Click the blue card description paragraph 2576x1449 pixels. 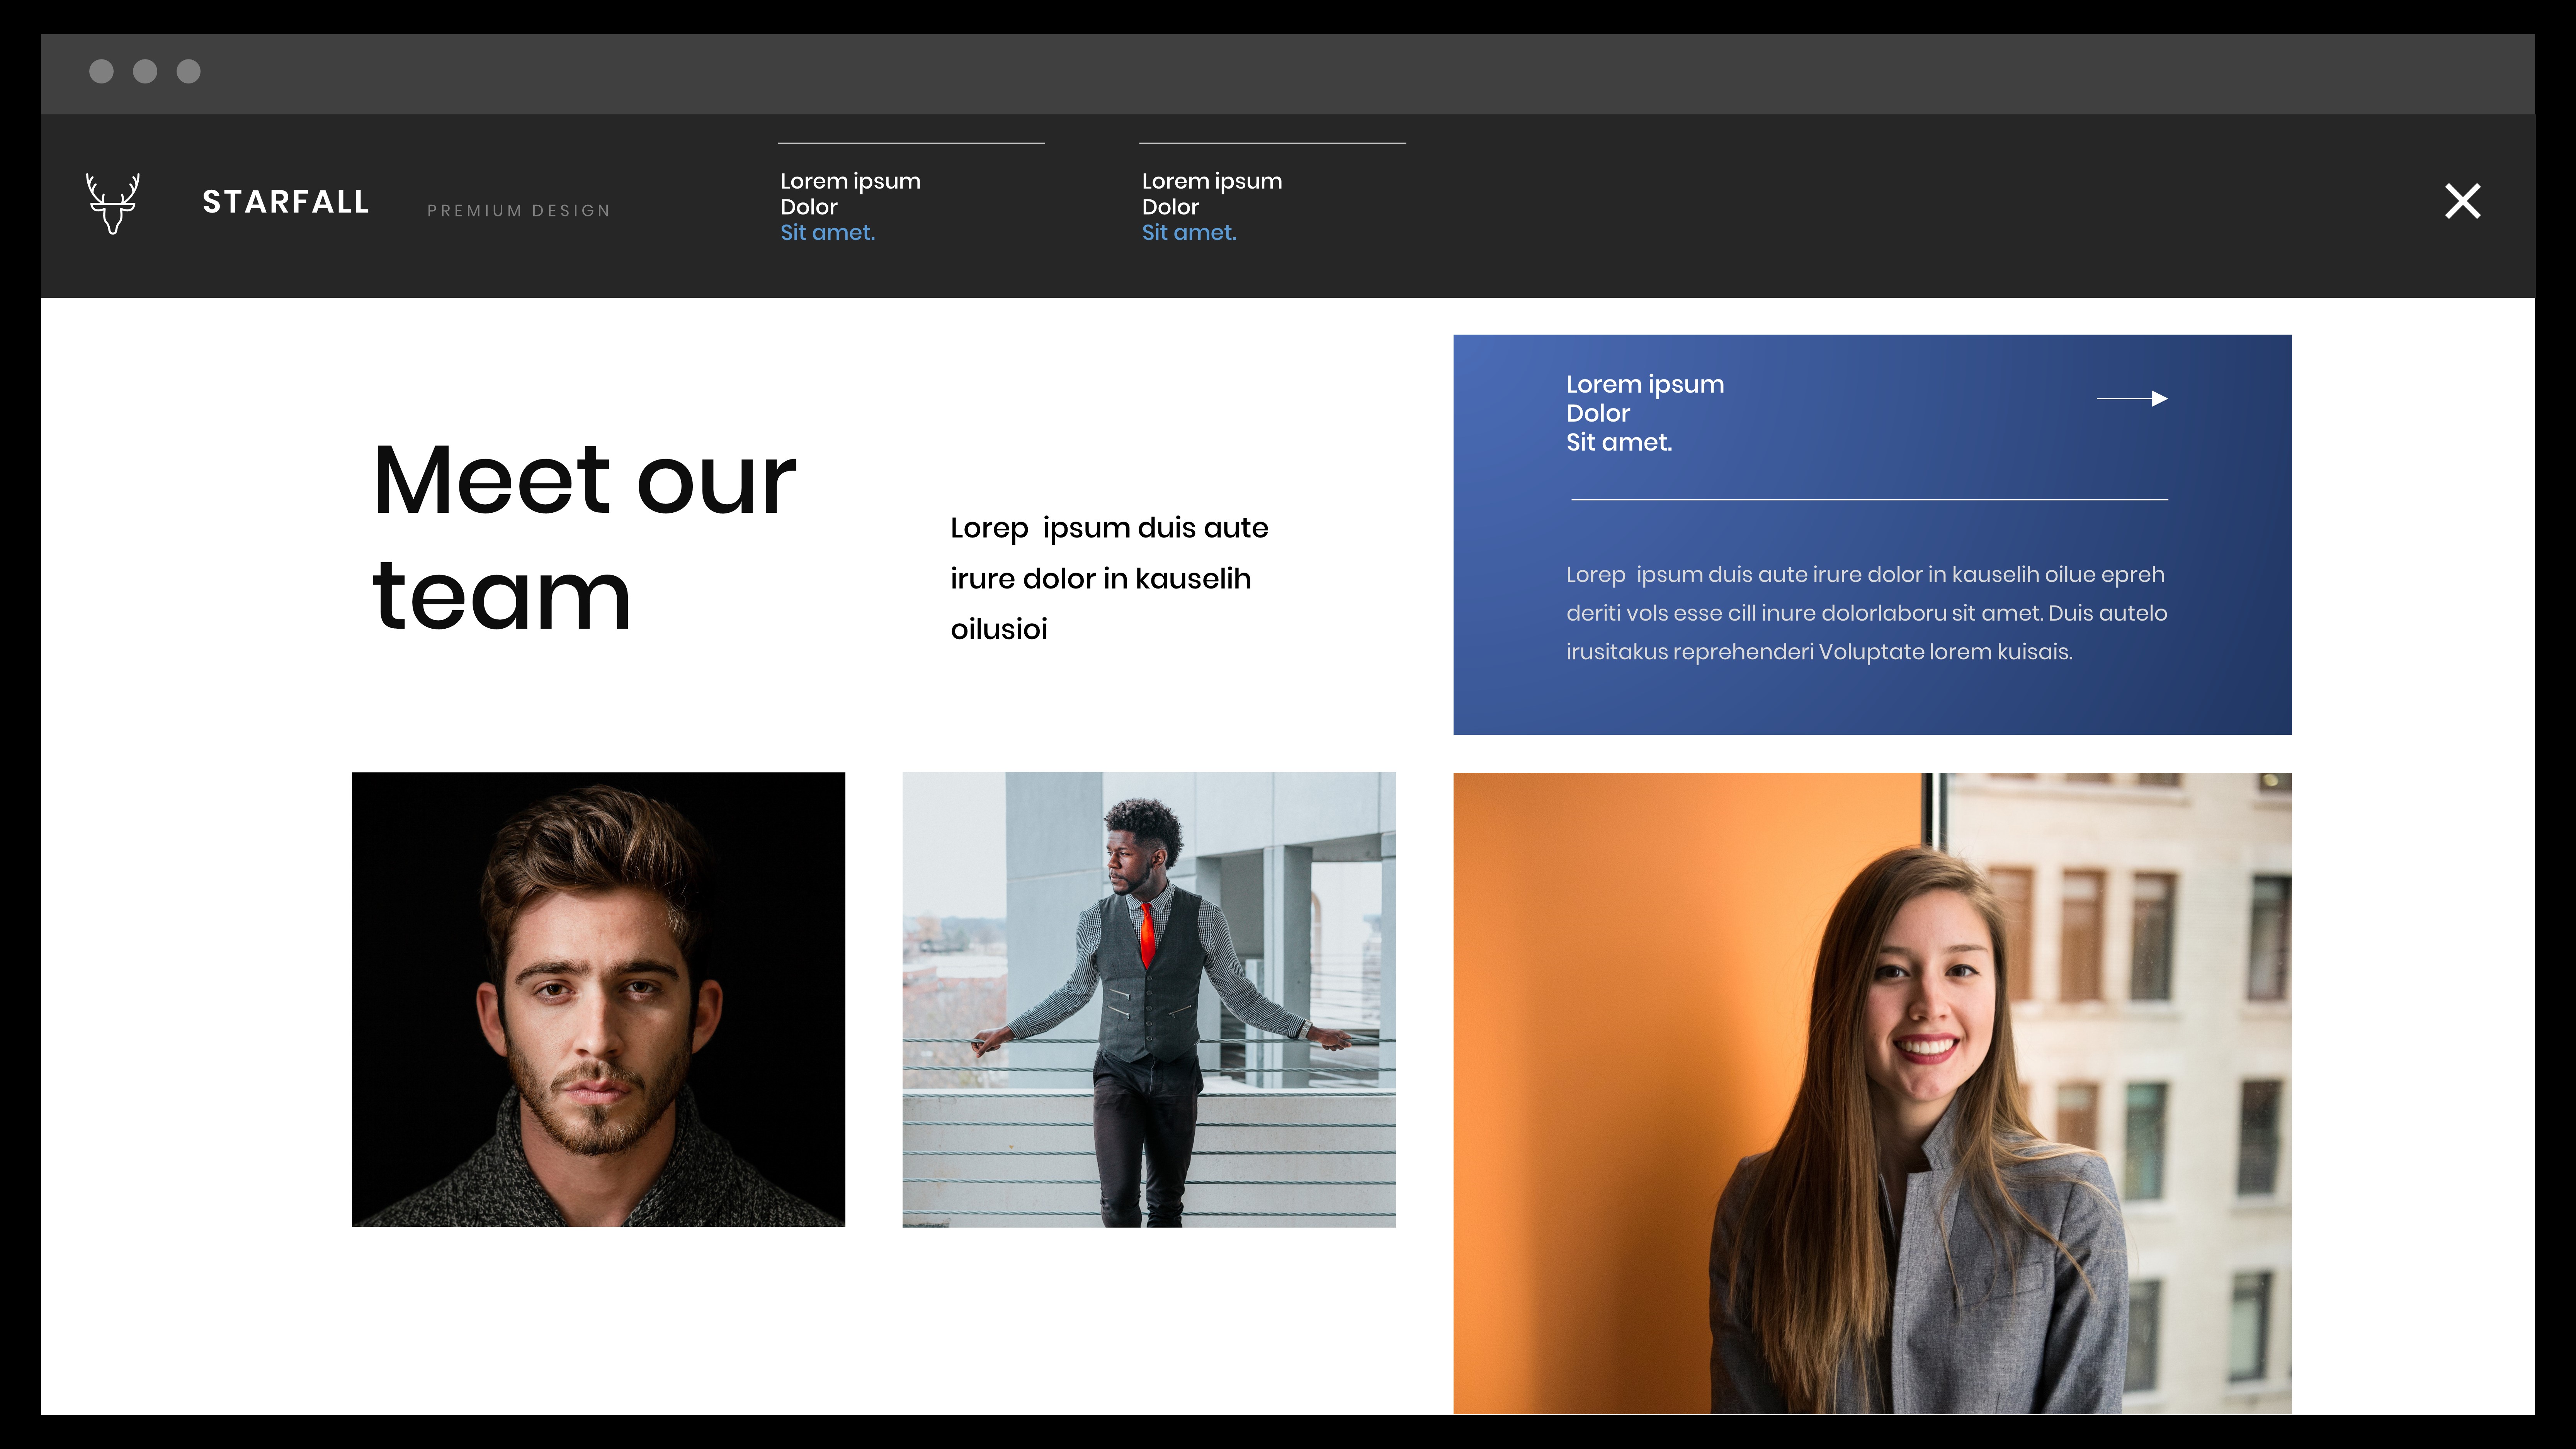1866,613
